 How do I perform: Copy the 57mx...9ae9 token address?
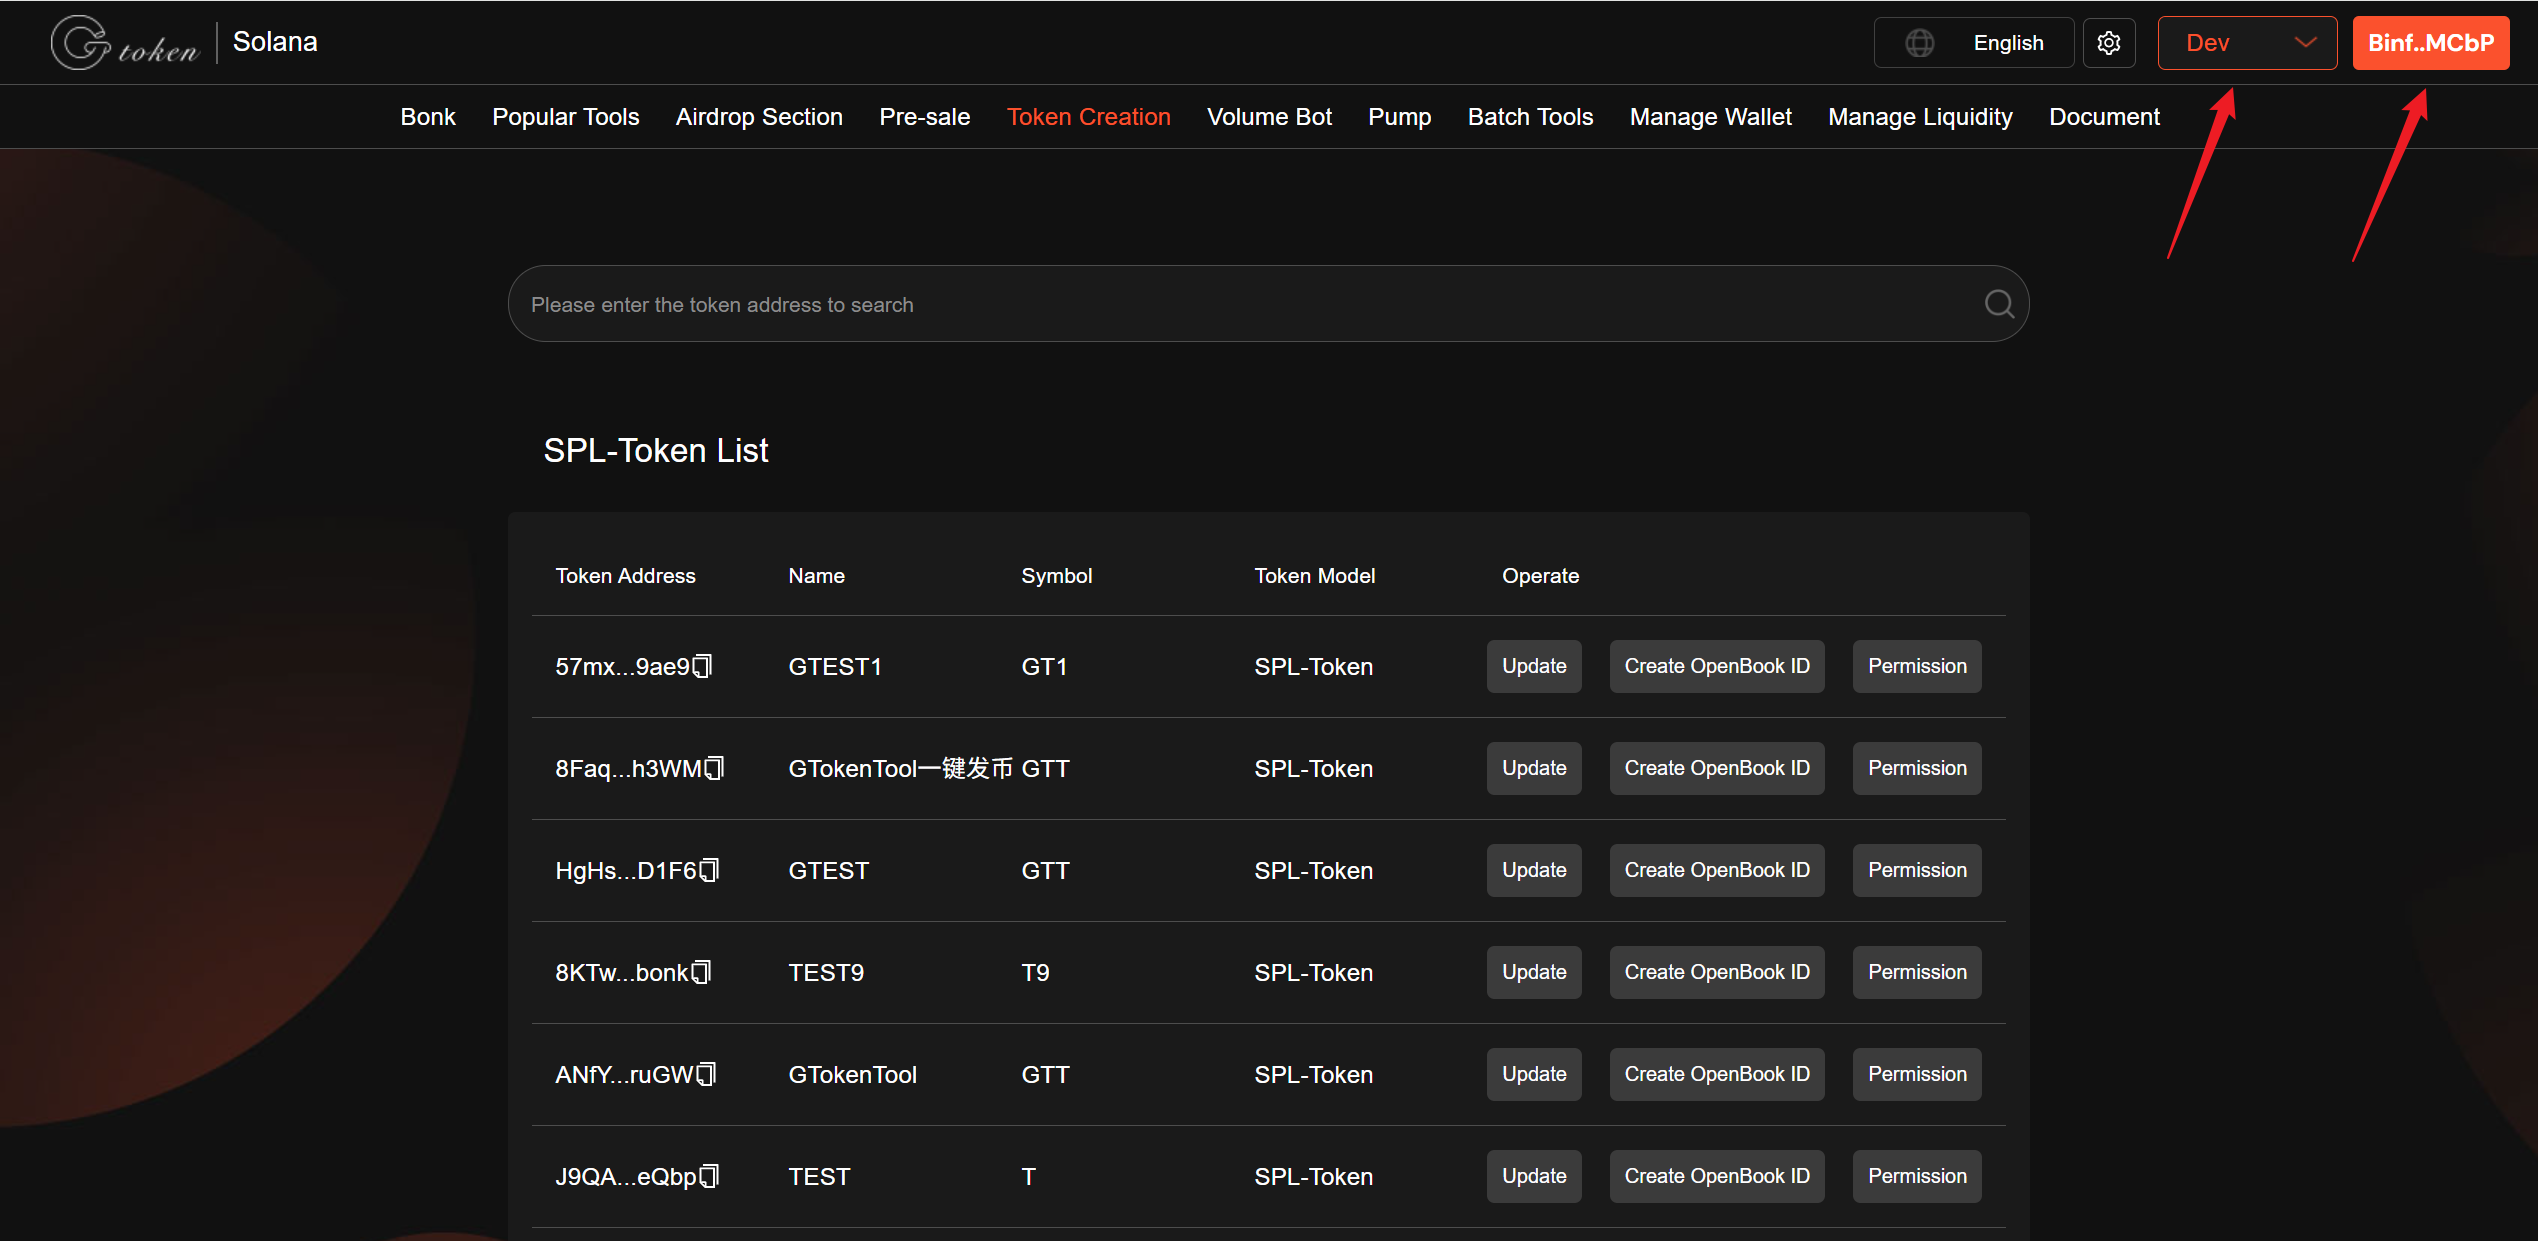[x=703, y=666]
